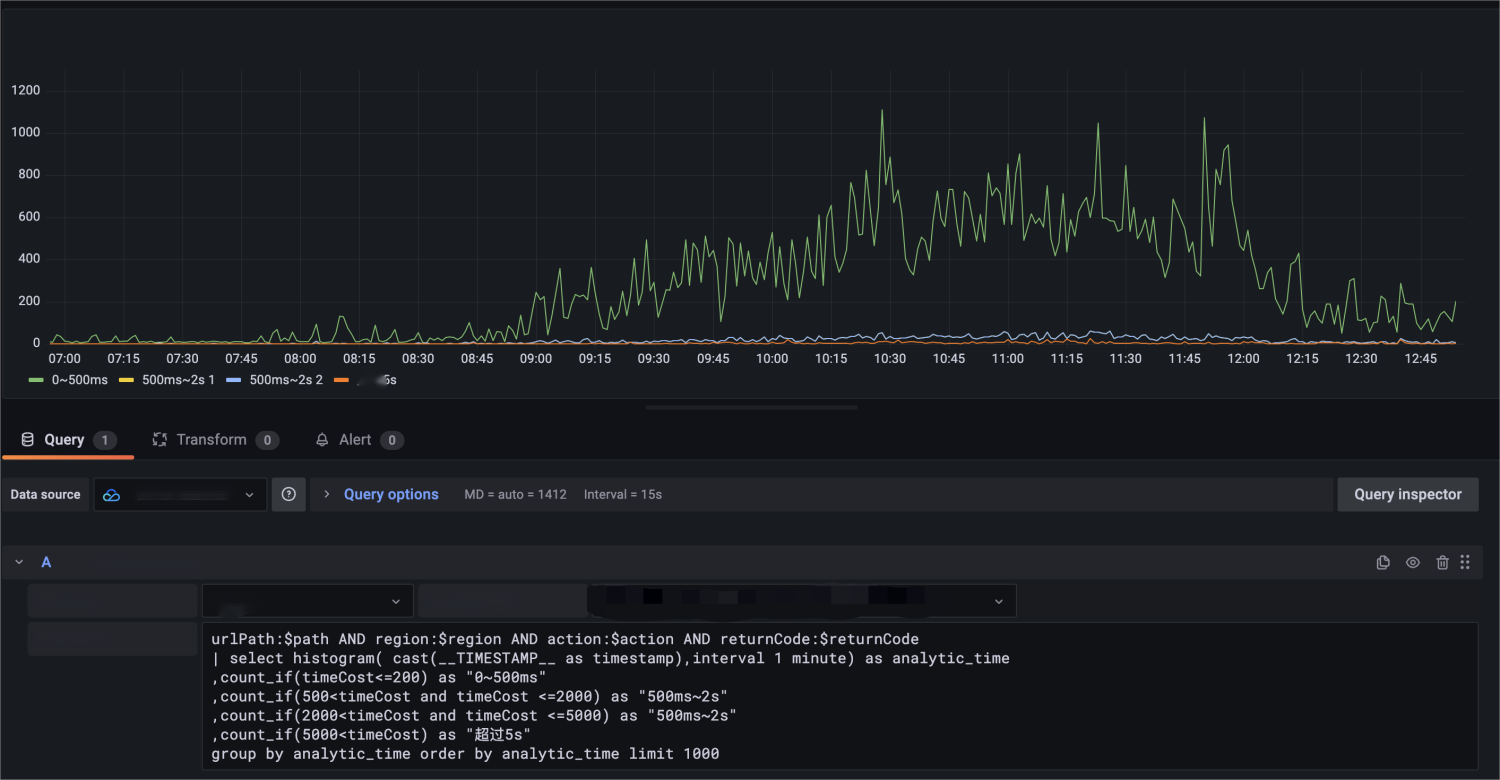Toggle the 500ms~2s 2 legend series

pos(285,380)
